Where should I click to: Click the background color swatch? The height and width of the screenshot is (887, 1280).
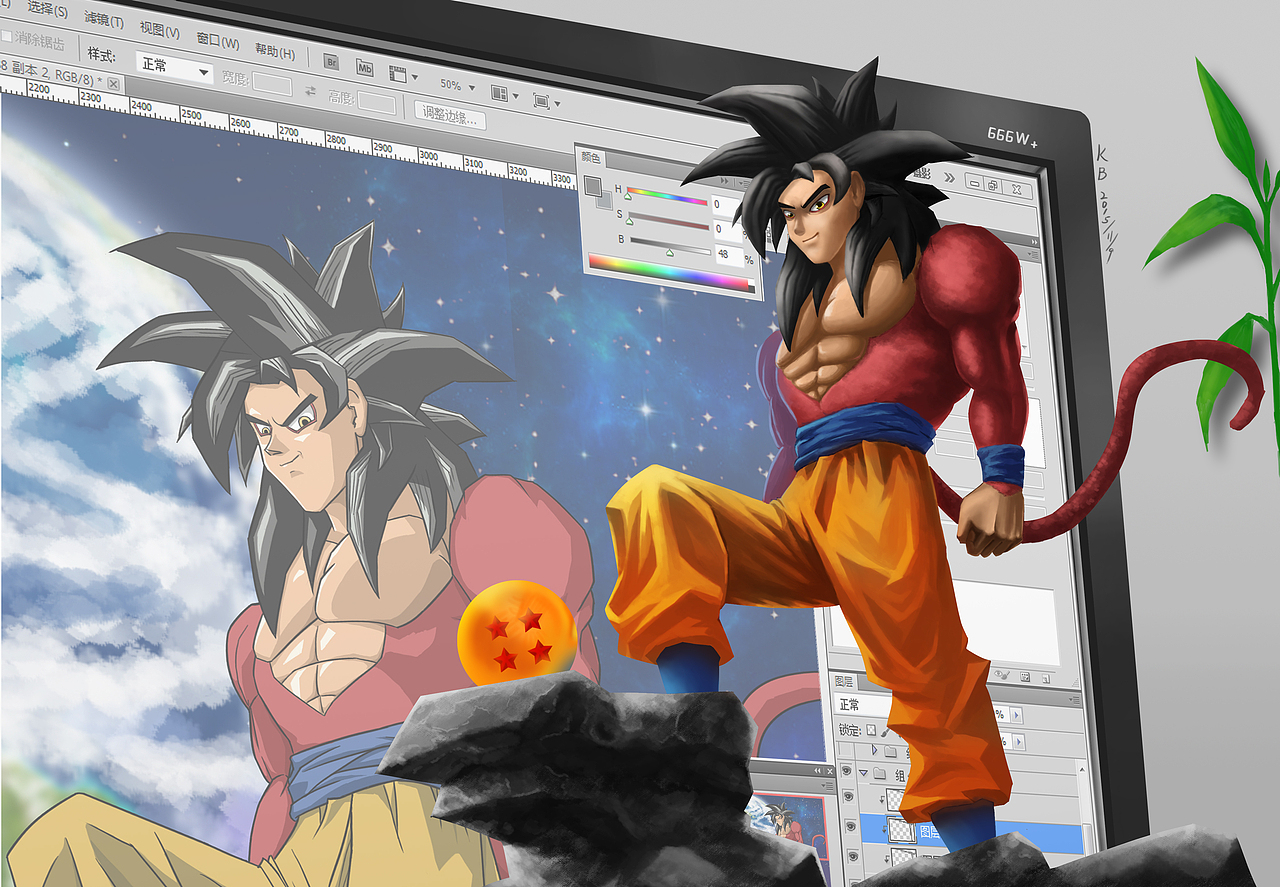[x=606, y=202]
